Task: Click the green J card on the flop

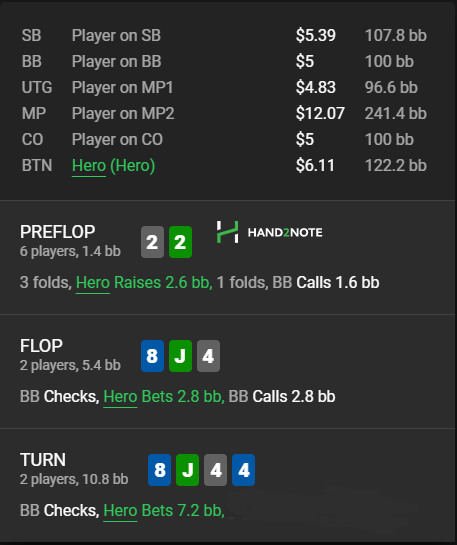Action: pos(180,356)
